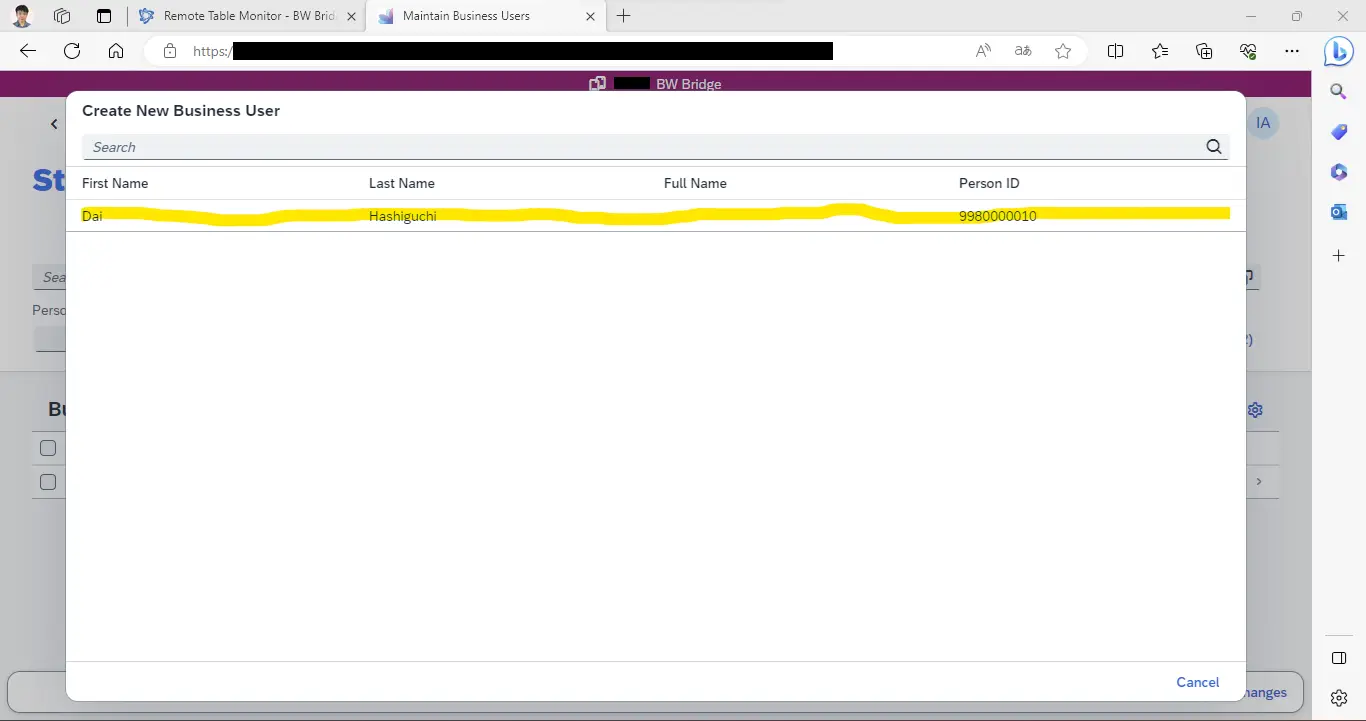This screenshot has height=721, width=1366.
Task: Close the Remote Table Monitor tab
Action: point(351,16)
